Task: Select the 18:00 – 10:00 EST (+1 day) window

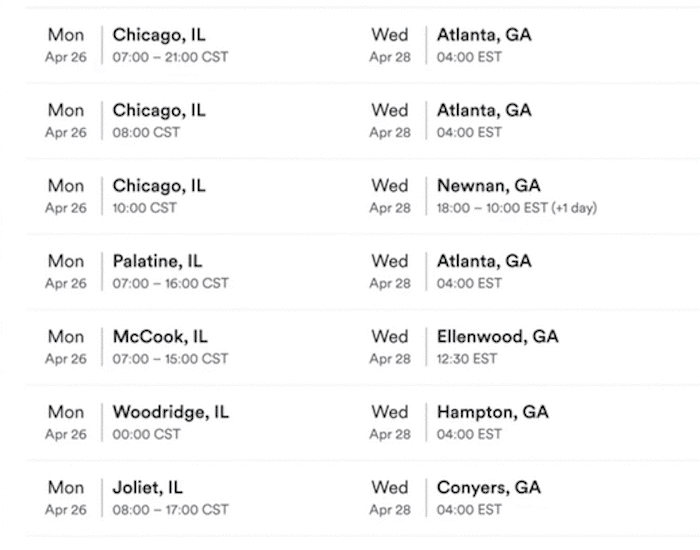Action: (516, 208)
